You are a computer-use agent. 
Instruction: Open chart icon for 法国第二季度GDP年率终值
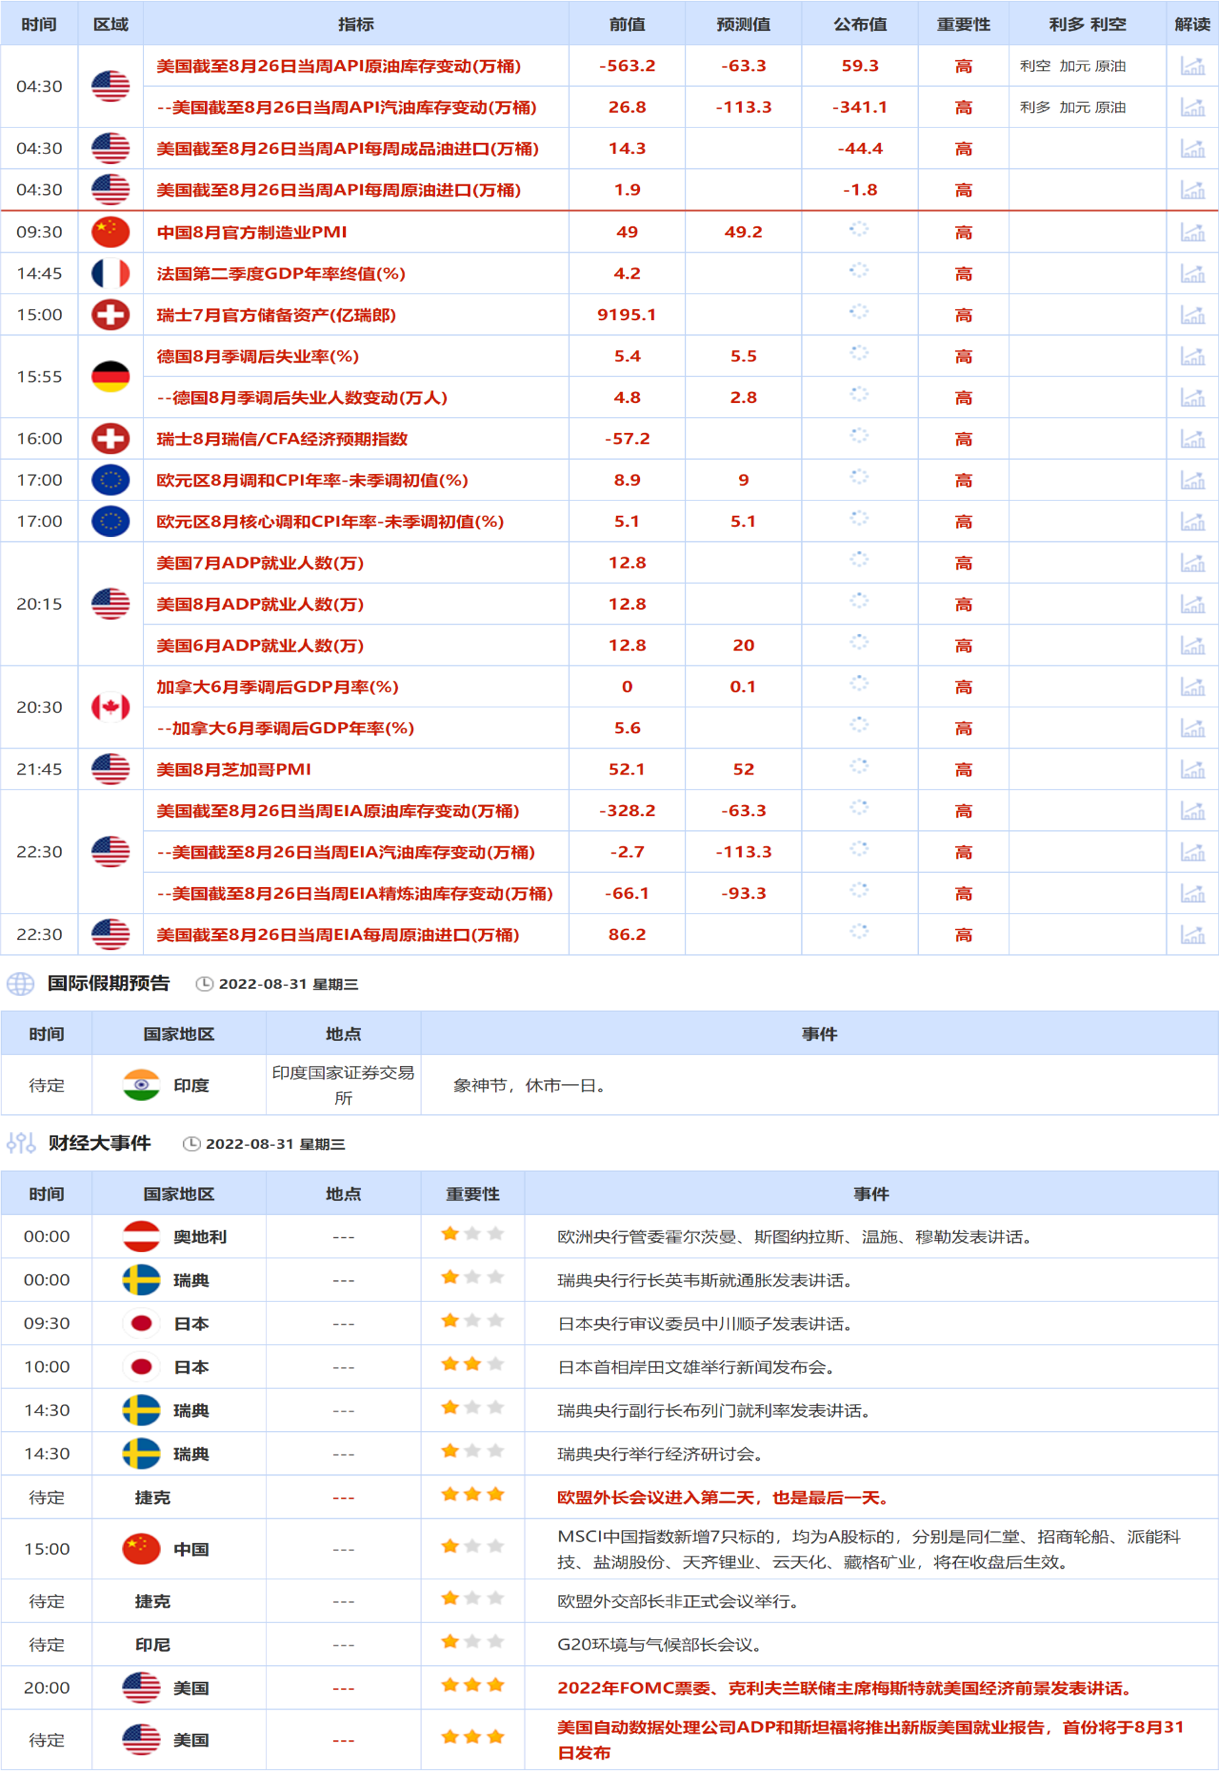click(x=1192, y=273)
